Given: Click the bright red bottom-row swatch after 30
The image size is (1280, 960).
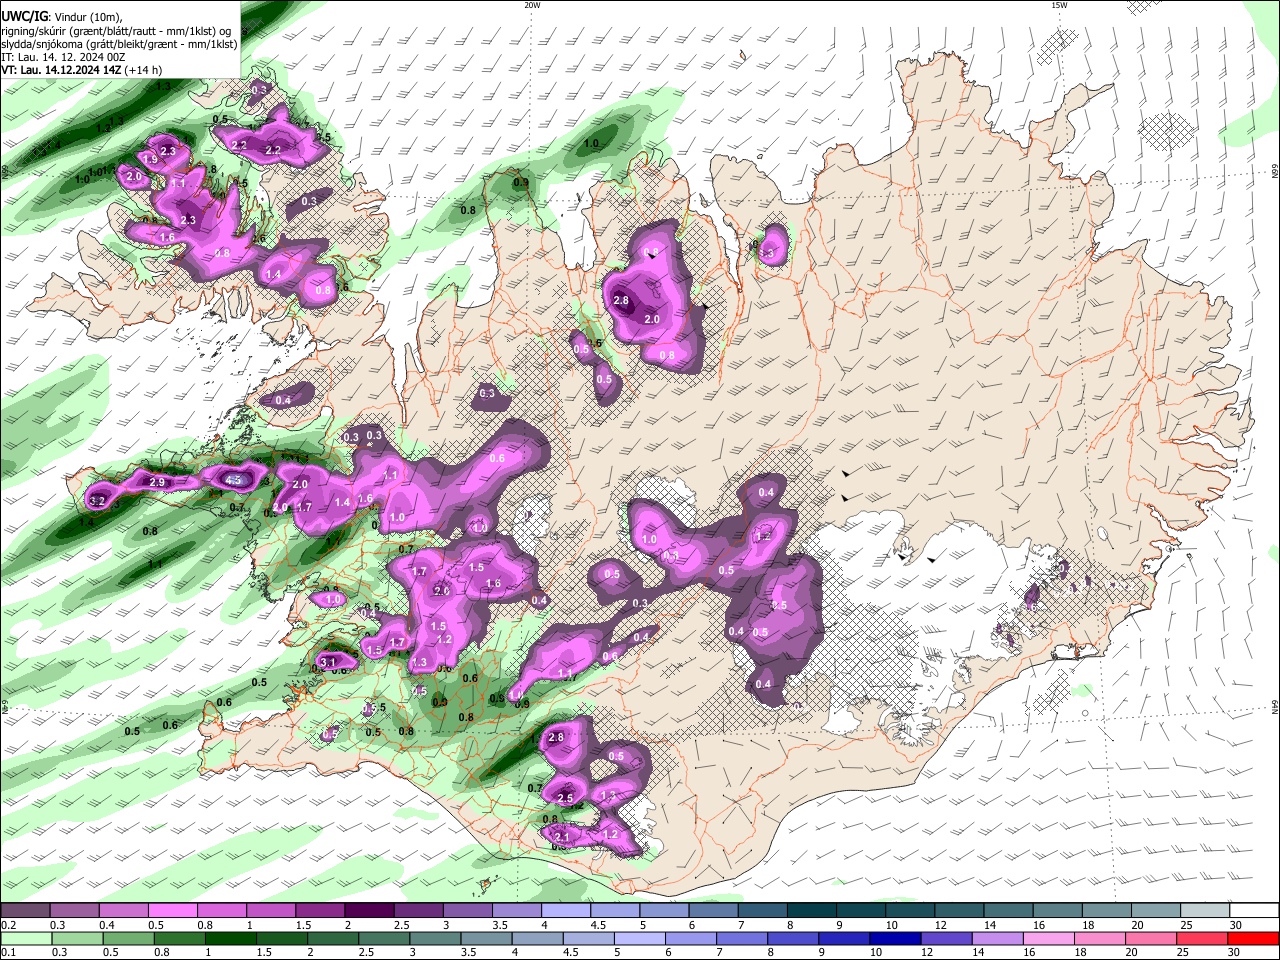Looking at the screenshot, I should pos(1254,938).
